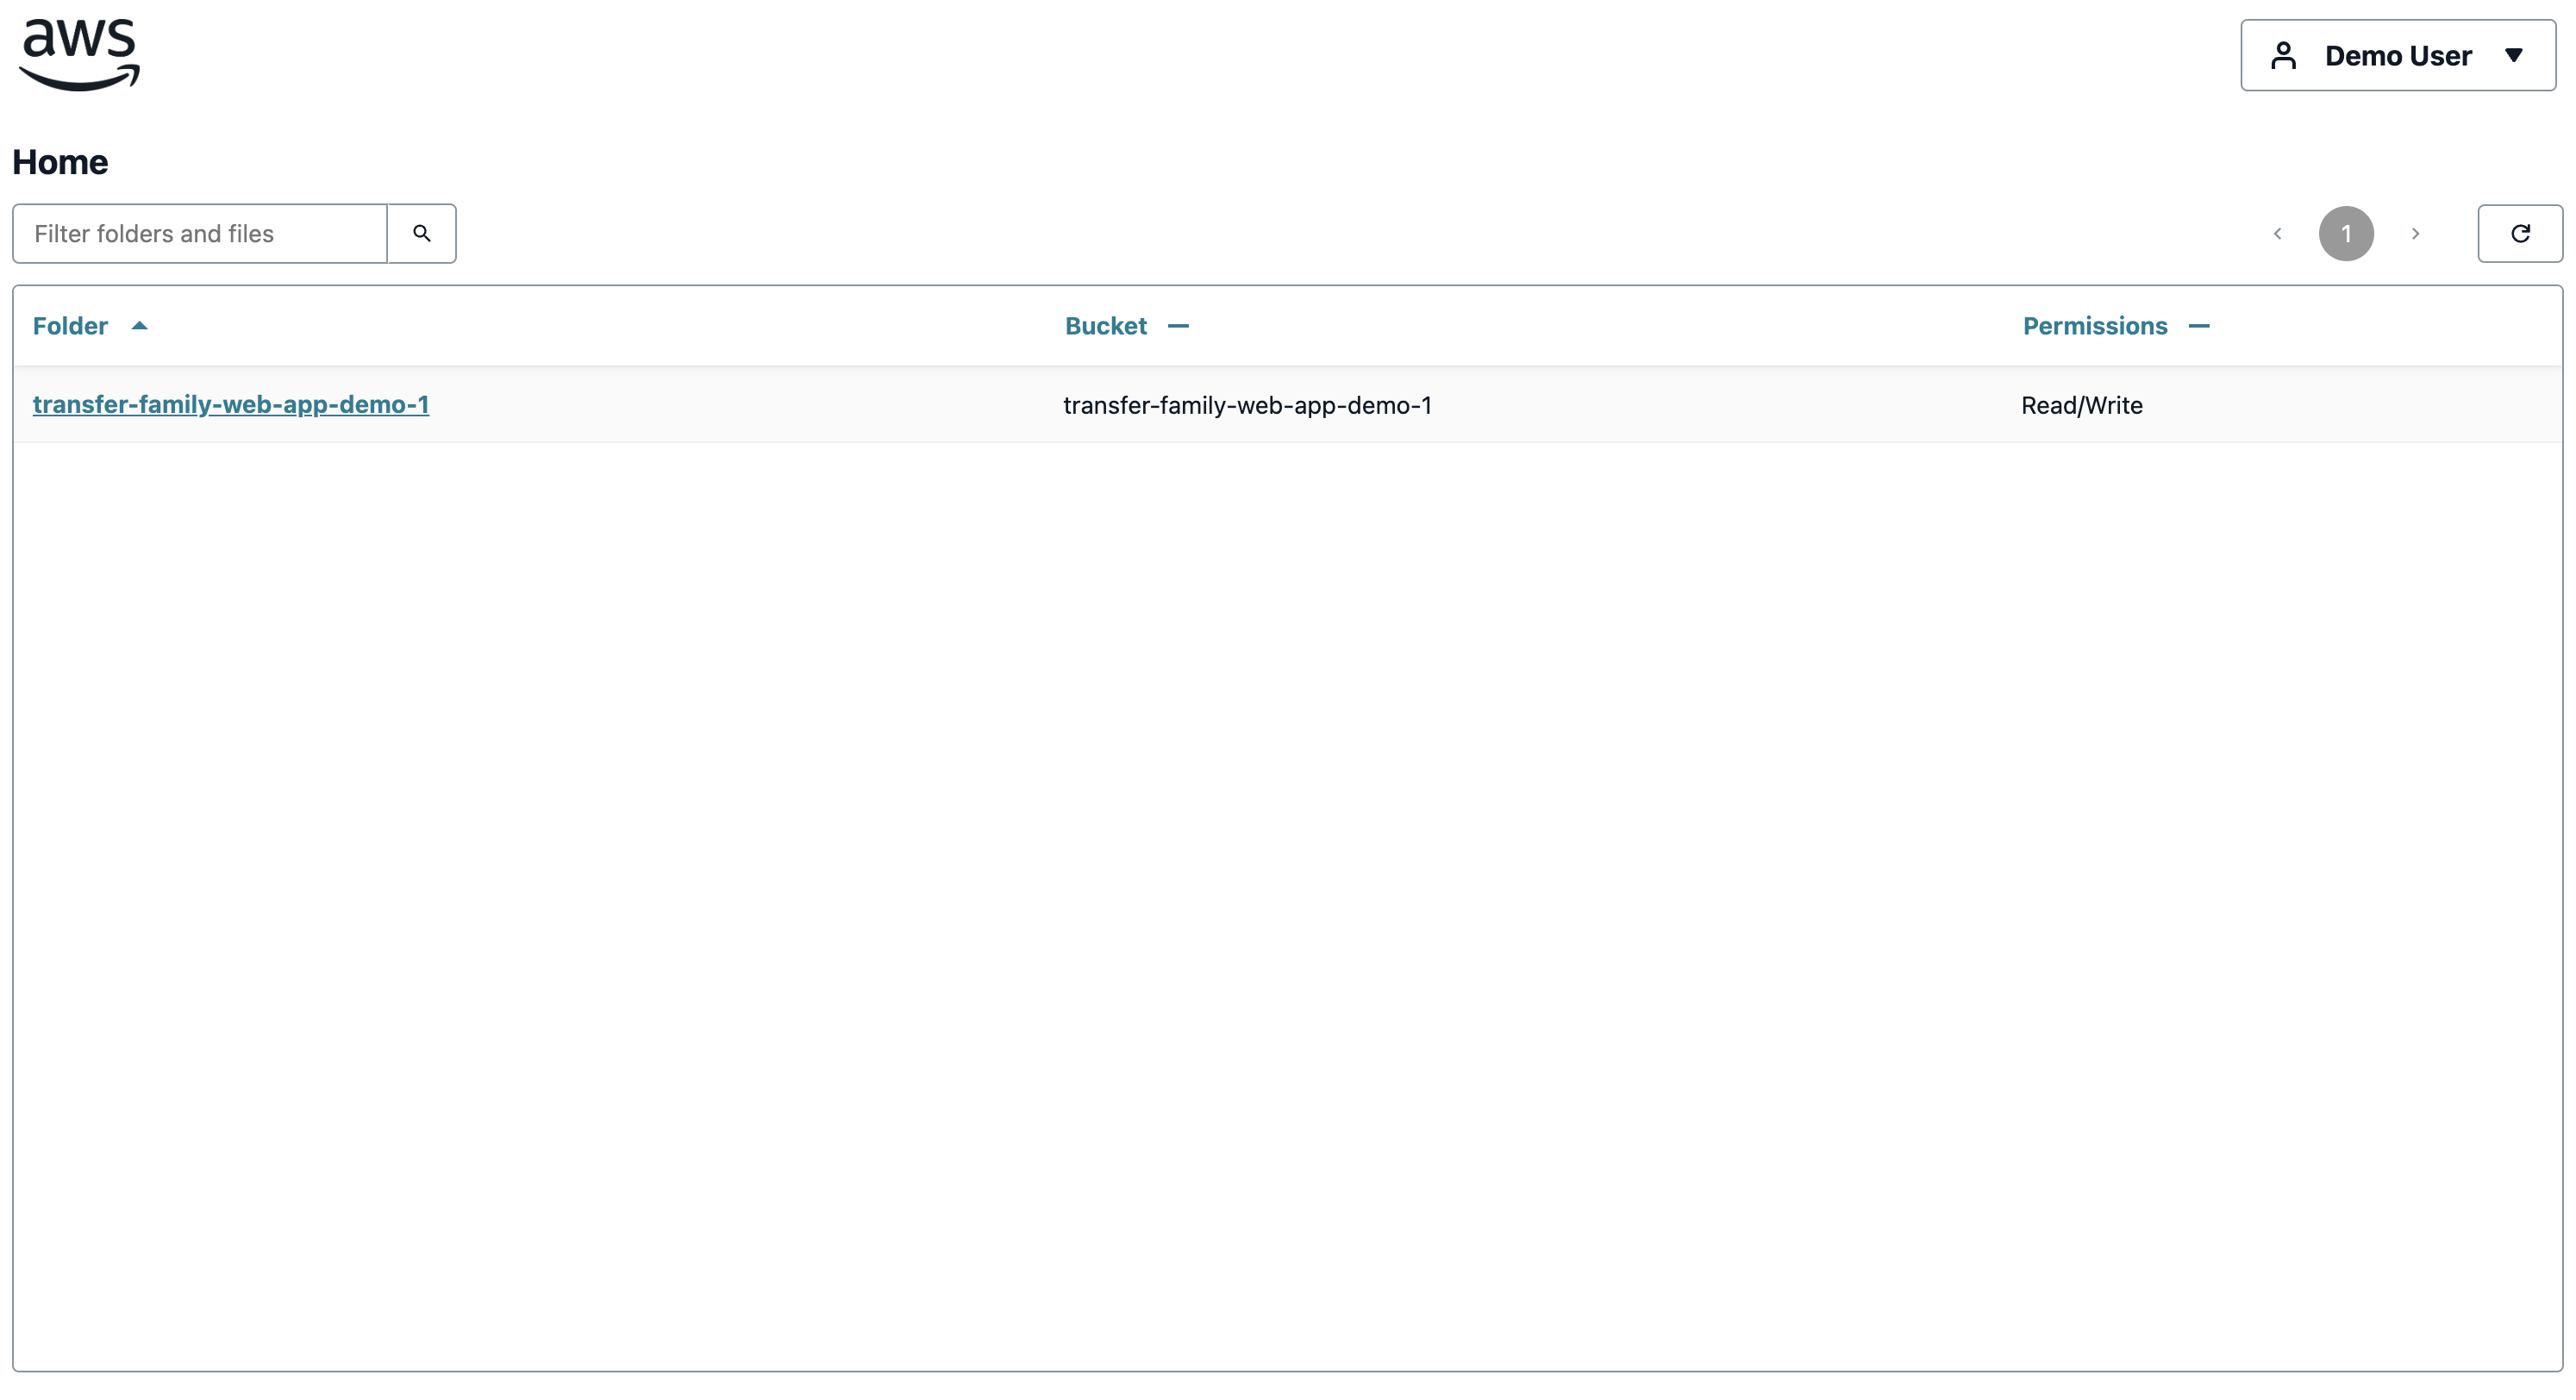This screenshot has width=2576, height=1400.
Task: Open the transfer-family-web-app-demo-1 folder link
Action: [x=231, y=404]
